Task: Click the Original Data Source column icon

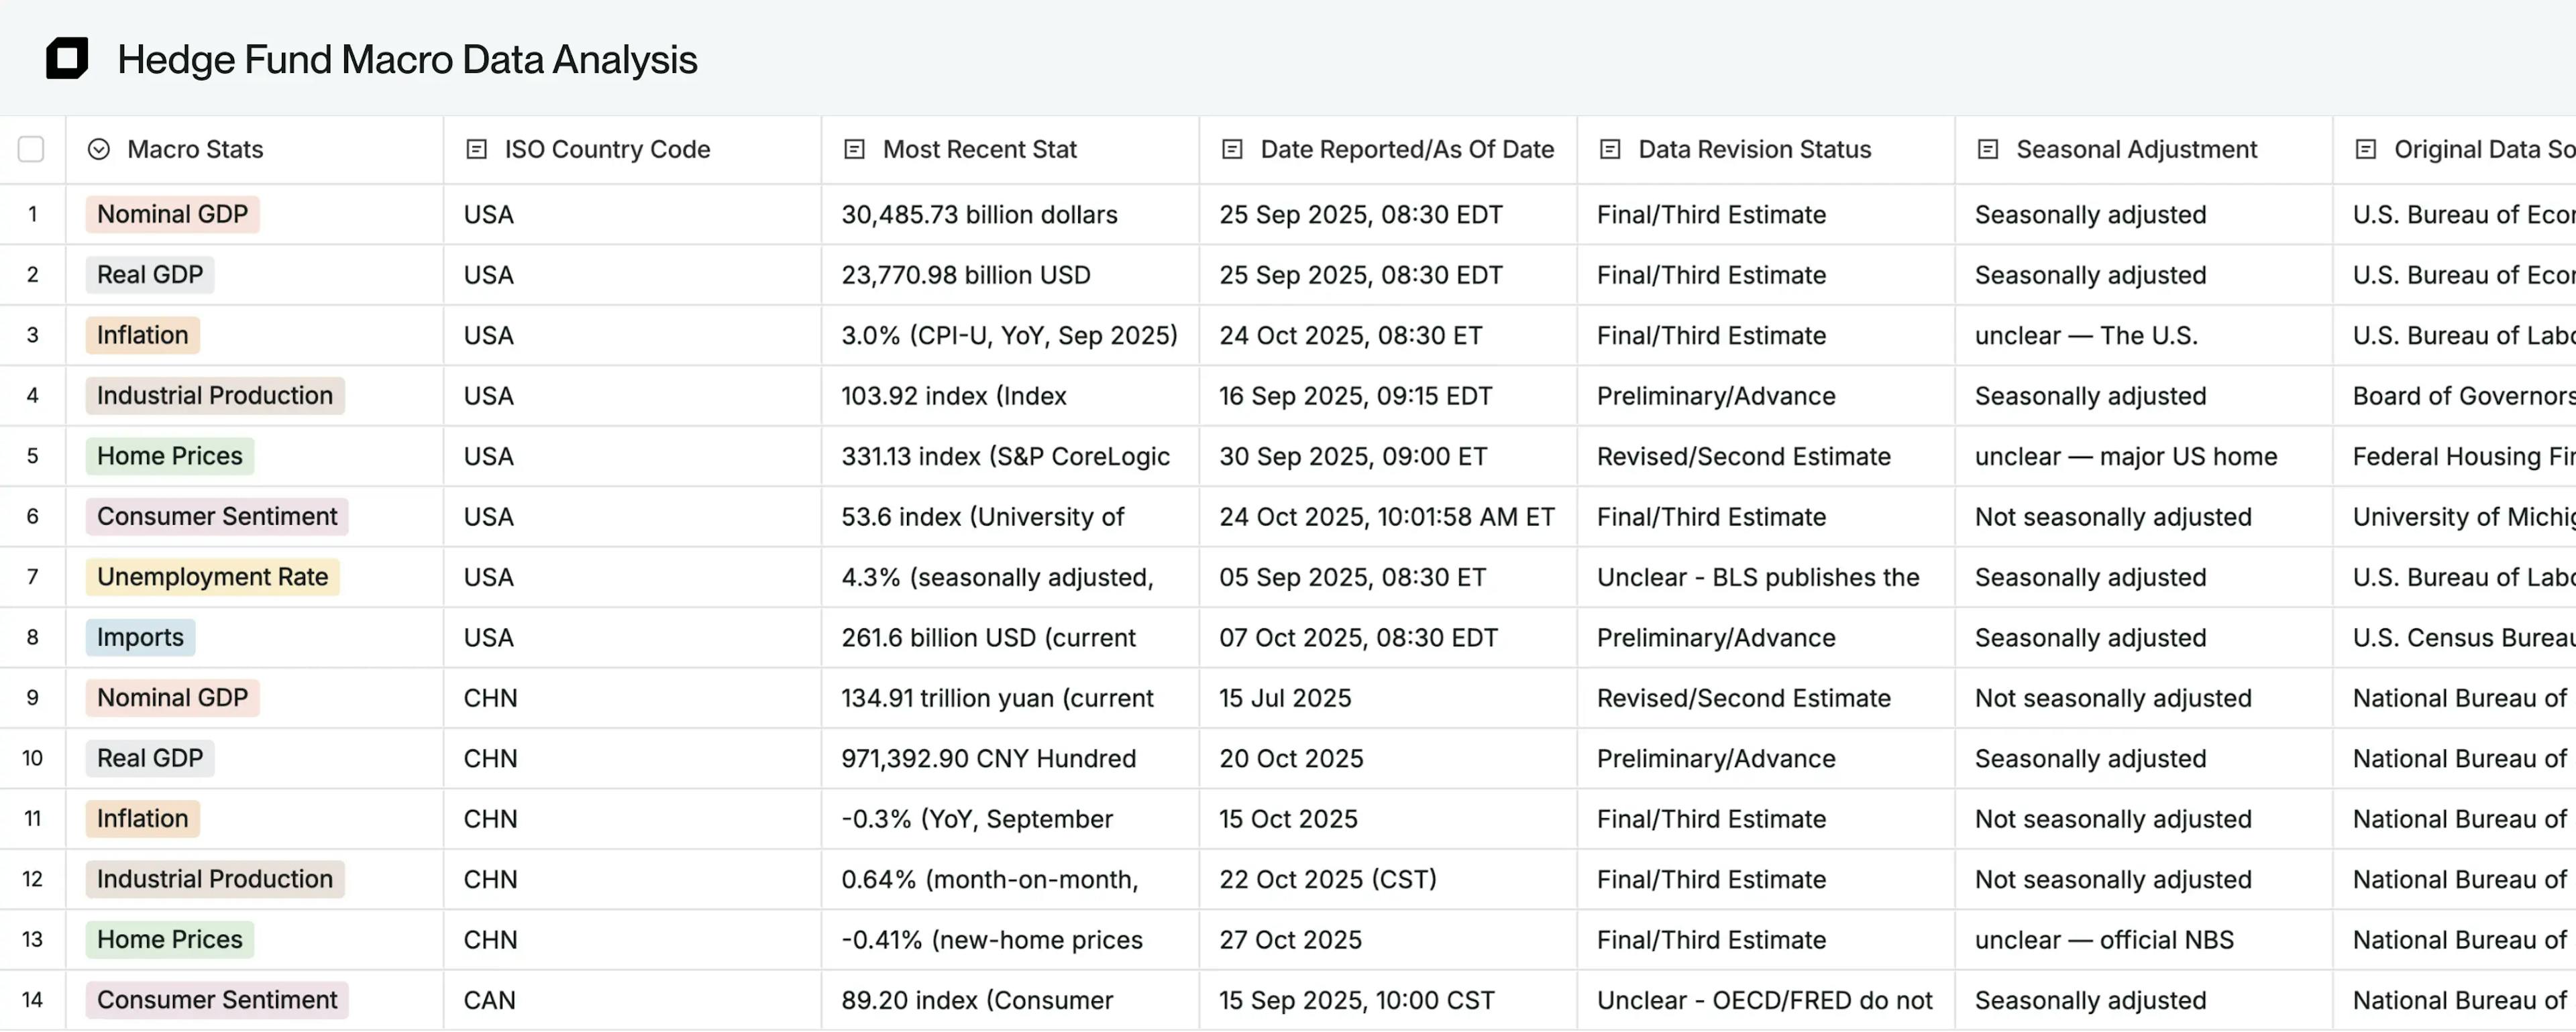Action: [2366, 149]
